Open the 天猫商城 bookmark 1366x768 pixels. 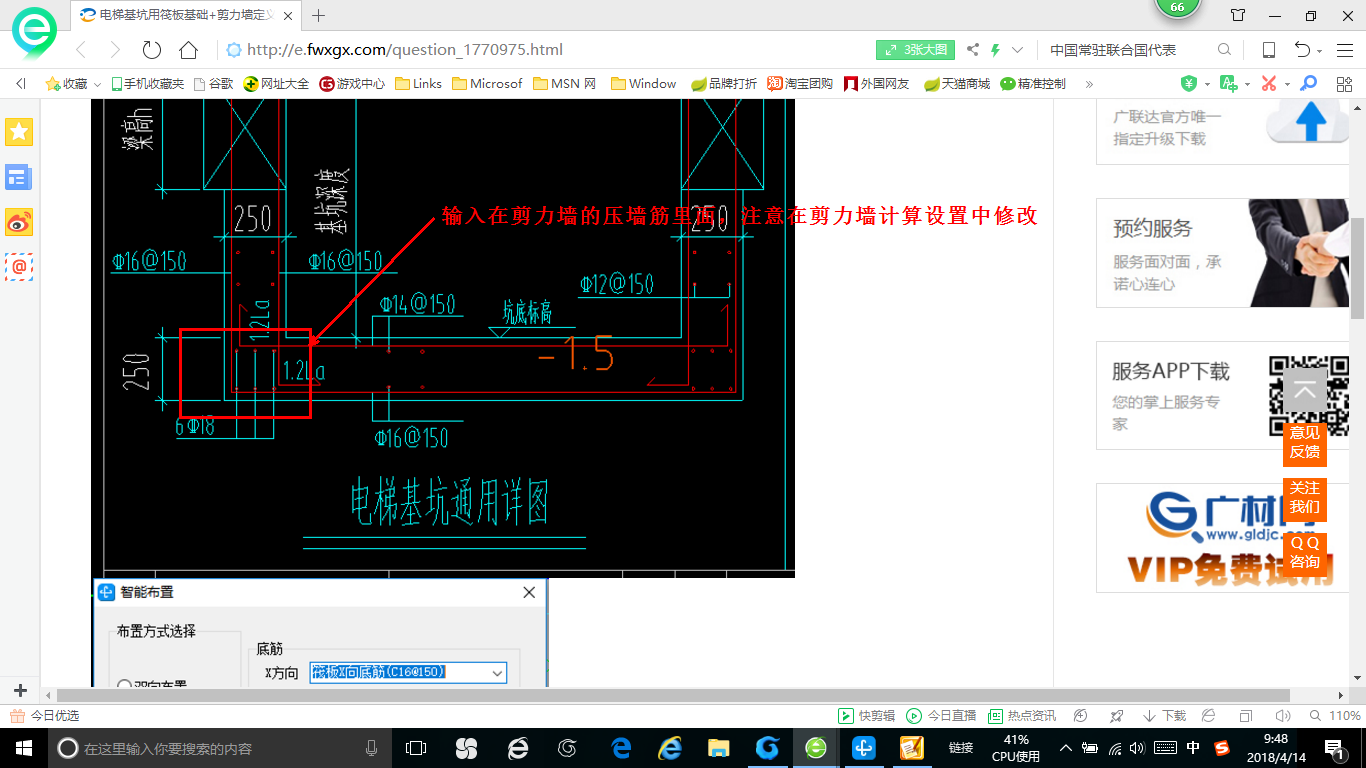(x=957, y=84)
